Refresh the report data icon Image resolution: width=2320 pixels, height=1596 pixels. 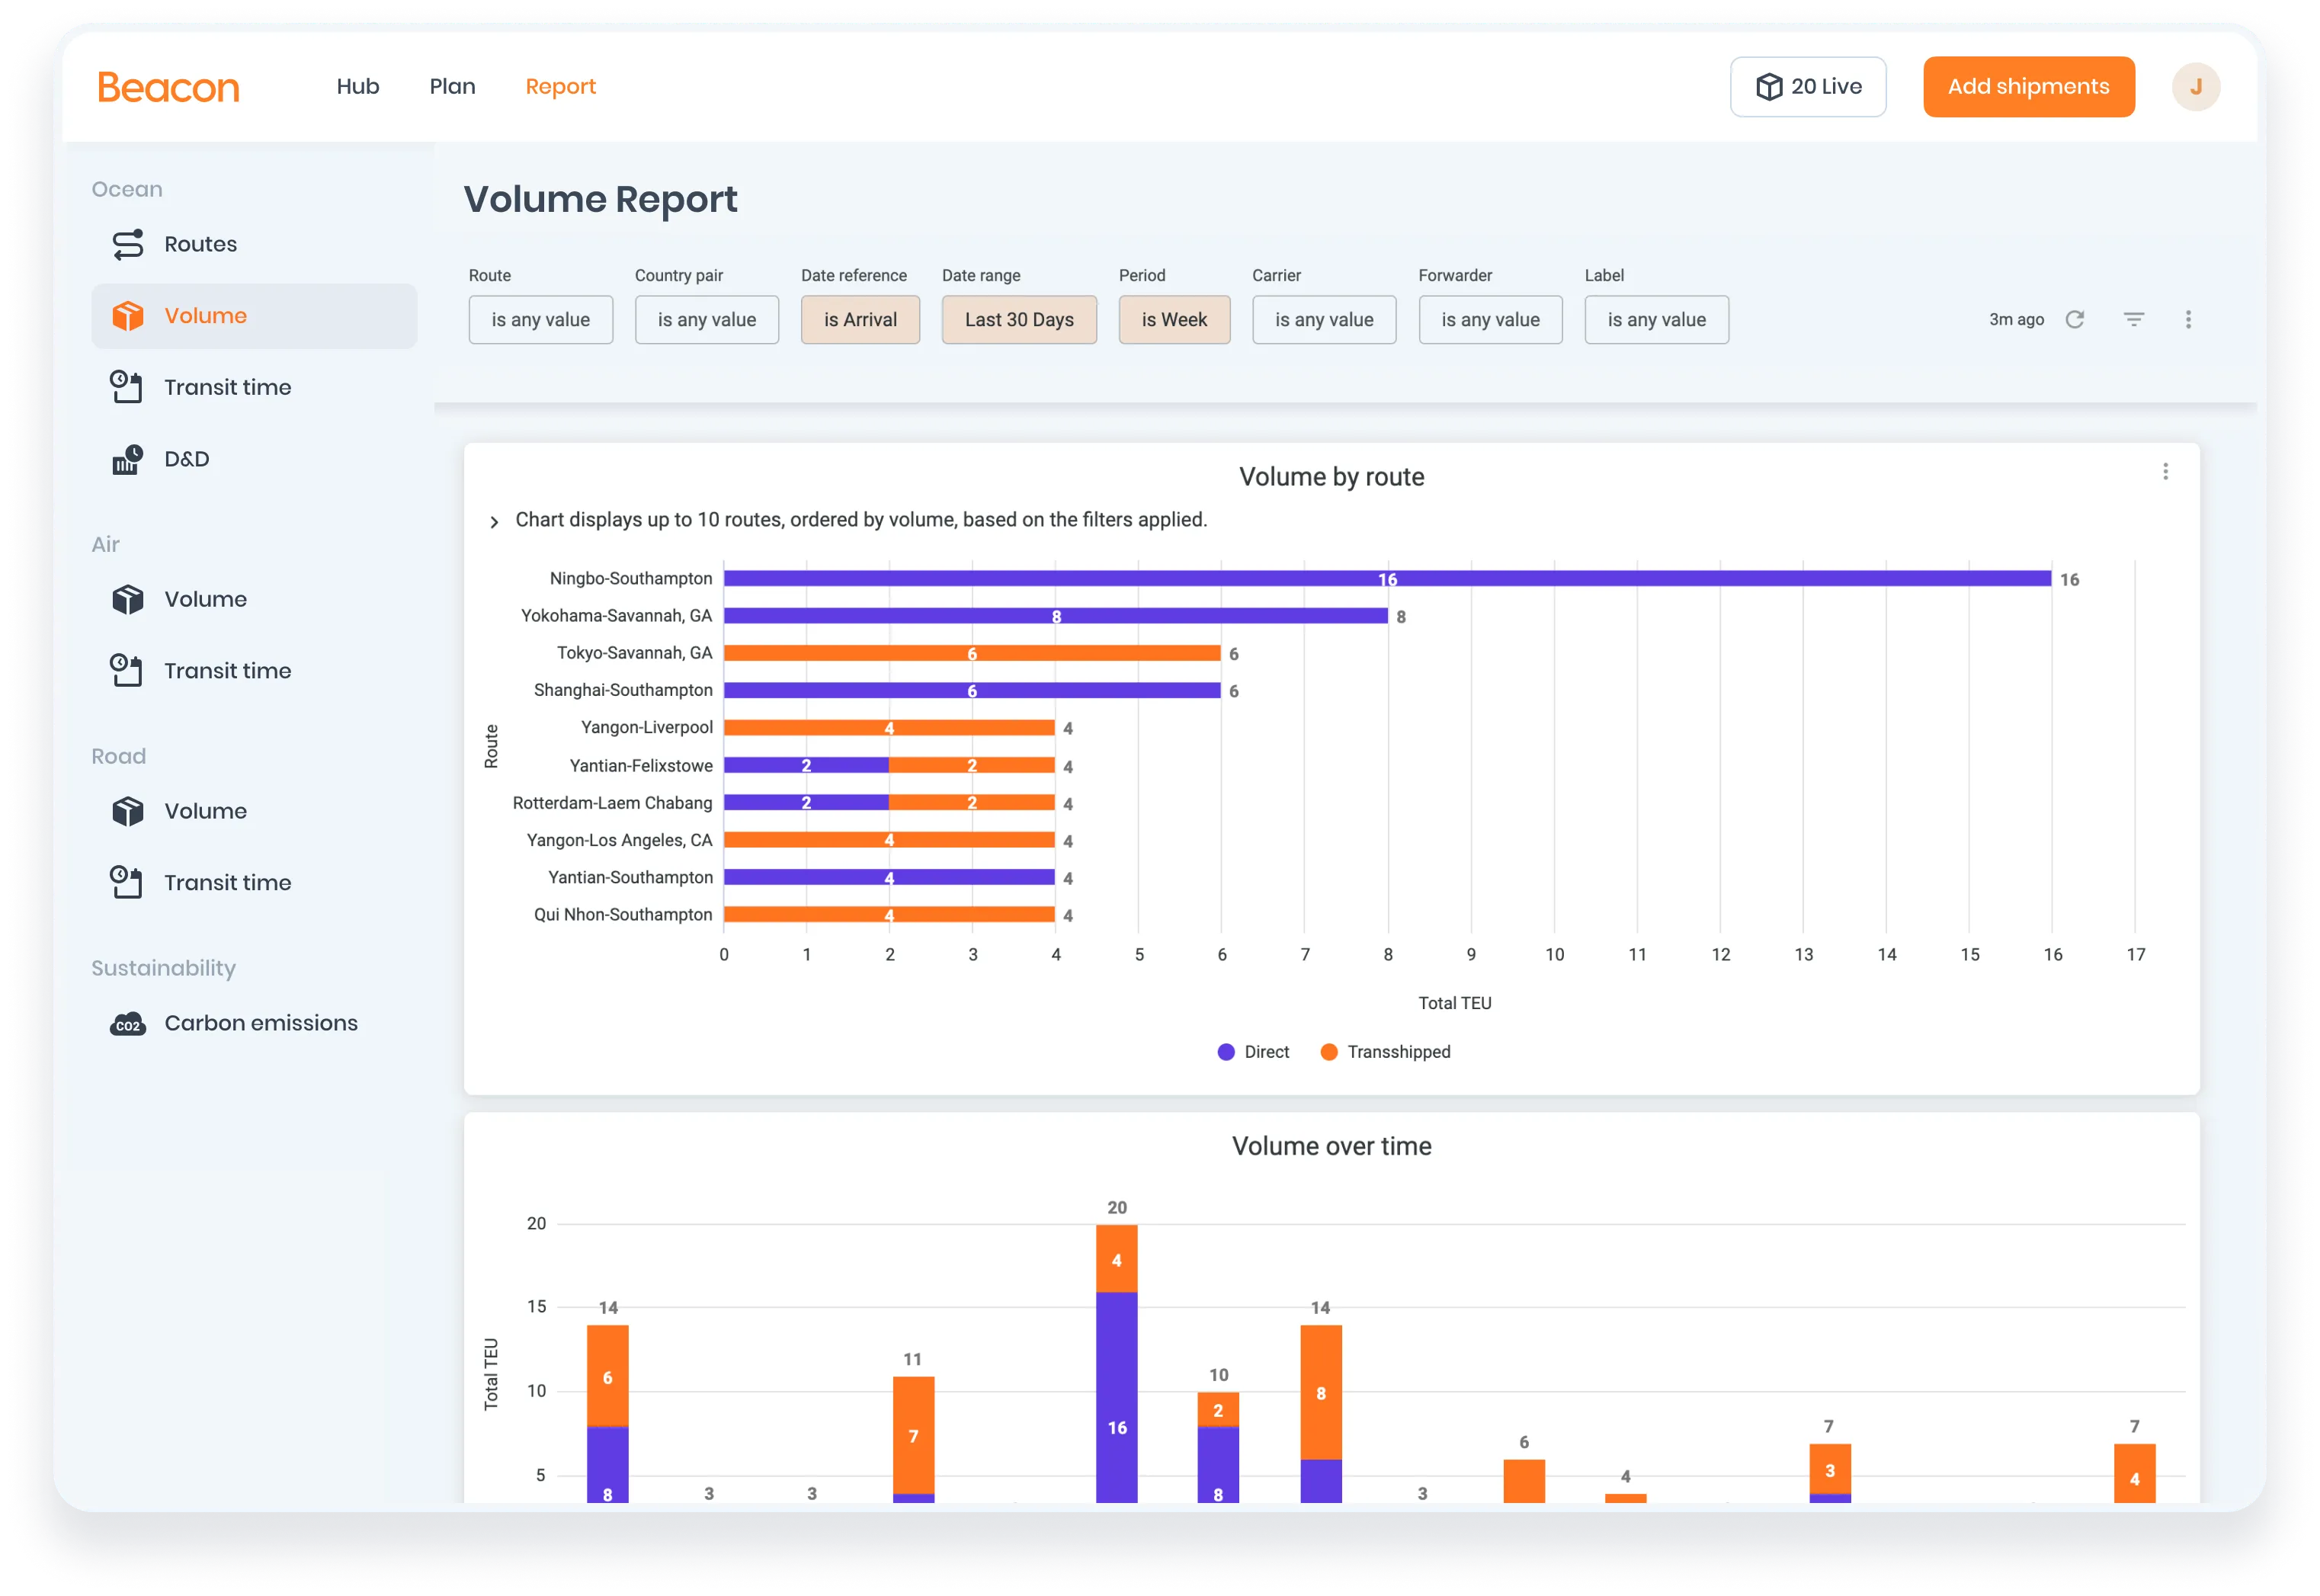2075,319
